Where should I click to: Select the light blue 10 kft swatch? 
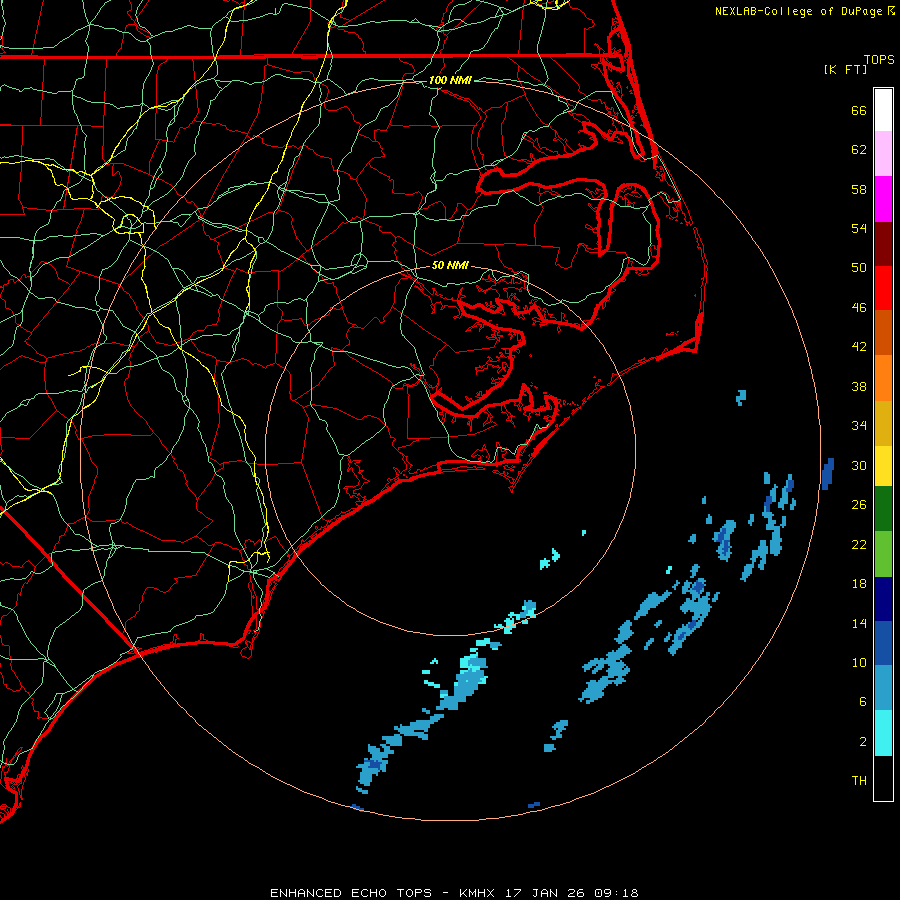(883, 688)
